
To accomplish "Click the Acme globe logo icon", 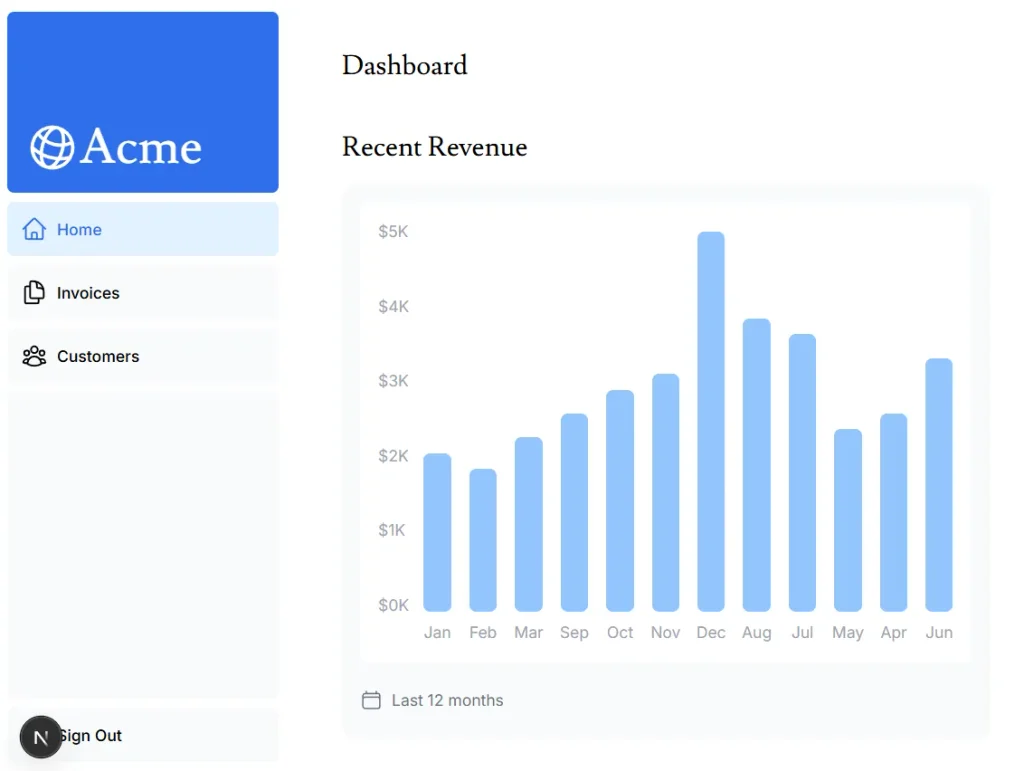I will [52, 148].
